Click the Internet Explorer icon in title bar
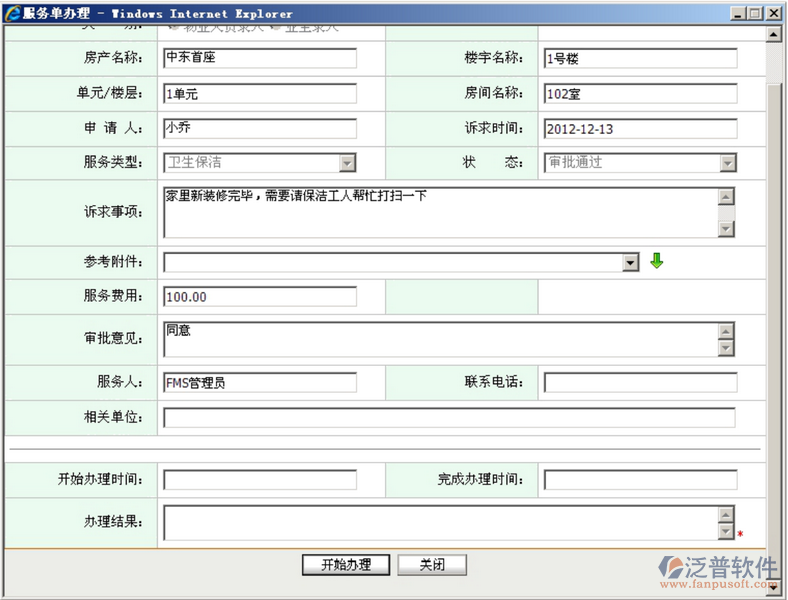Viewport: 788px width, 600px height. [x=12, y=13]
